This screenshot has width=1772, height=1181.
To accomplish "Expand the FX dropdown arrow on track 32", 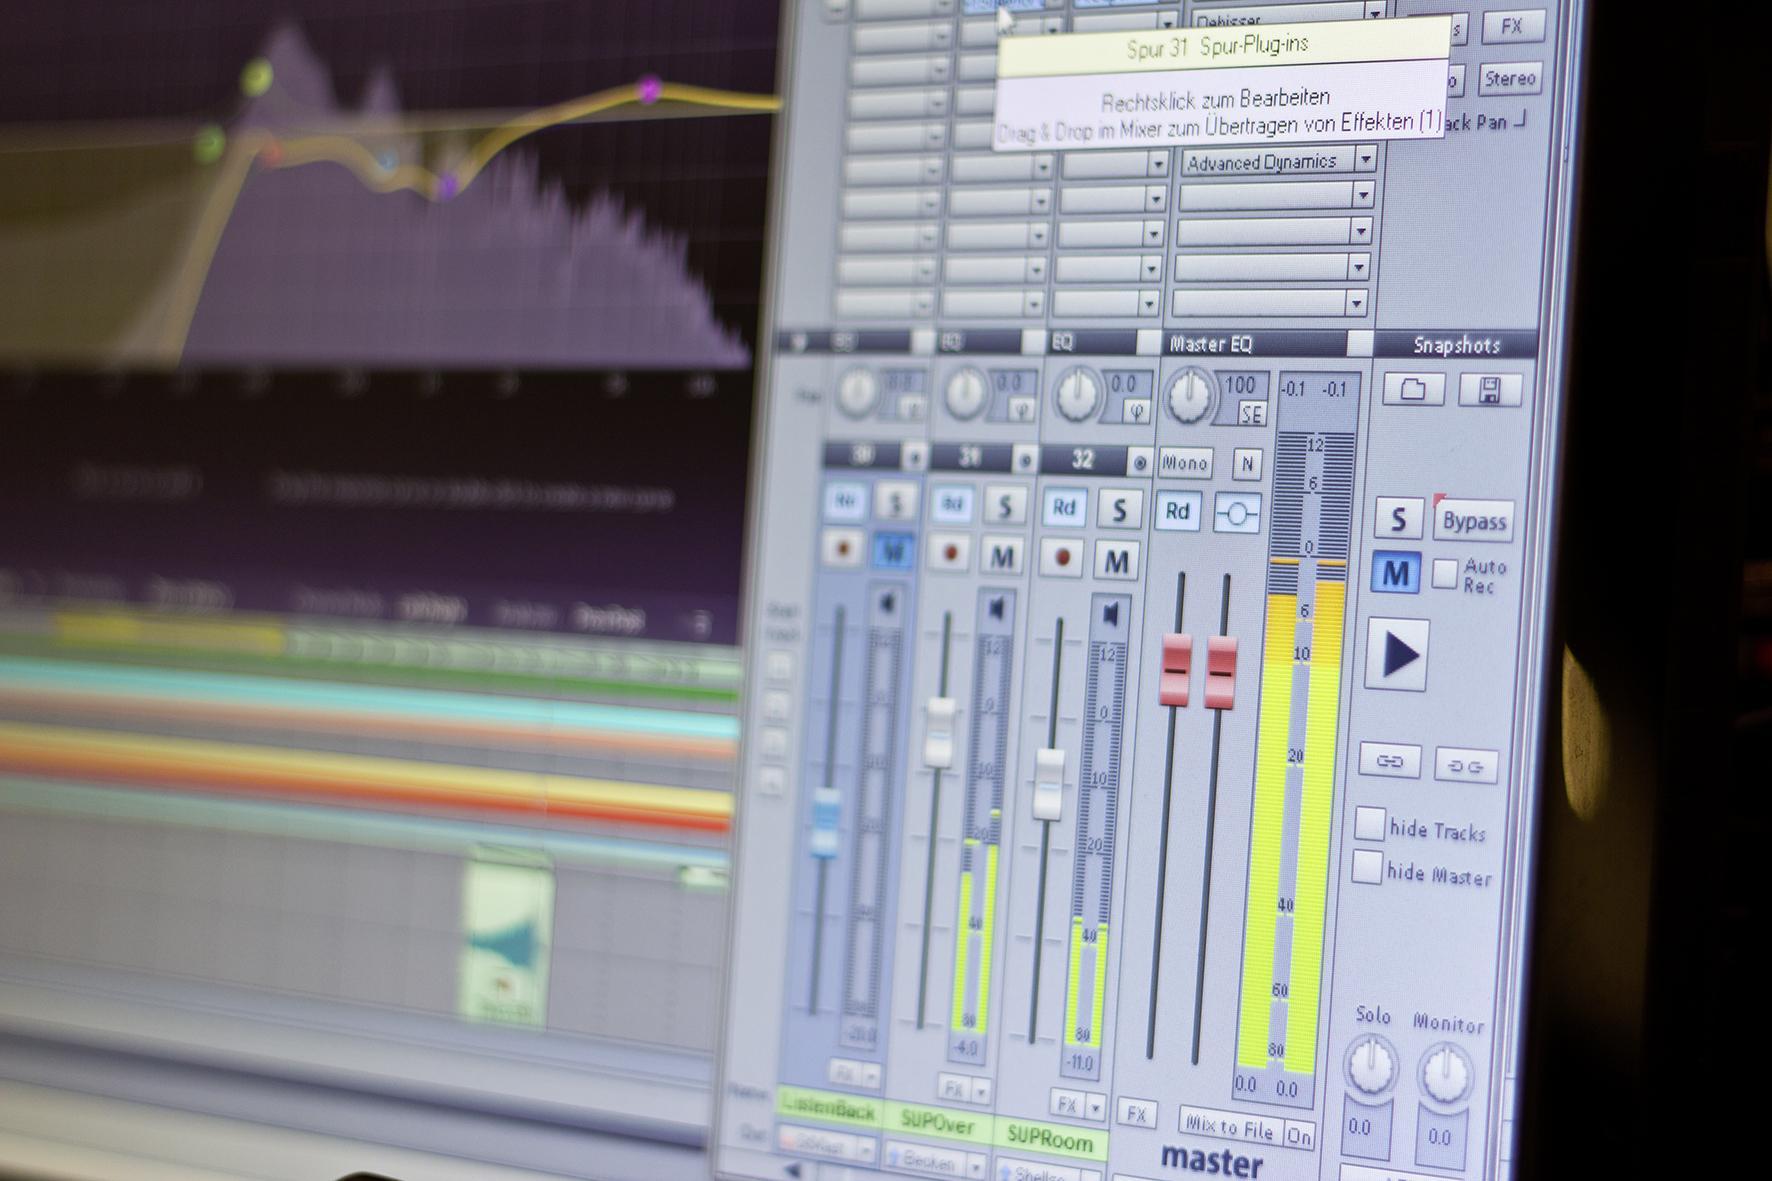I will pos(1095,1109).
